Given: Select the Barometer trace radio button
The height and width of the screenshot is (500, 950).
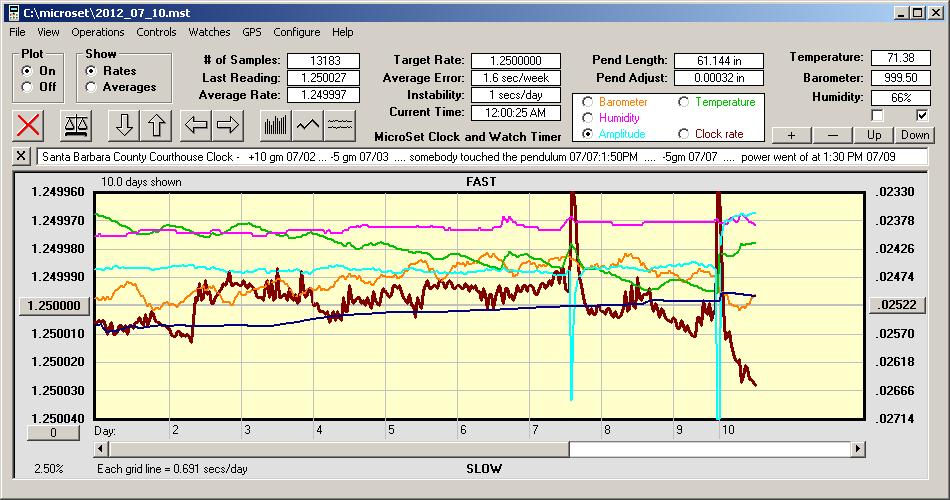Looking at the screenshot, I should [587, 102].
